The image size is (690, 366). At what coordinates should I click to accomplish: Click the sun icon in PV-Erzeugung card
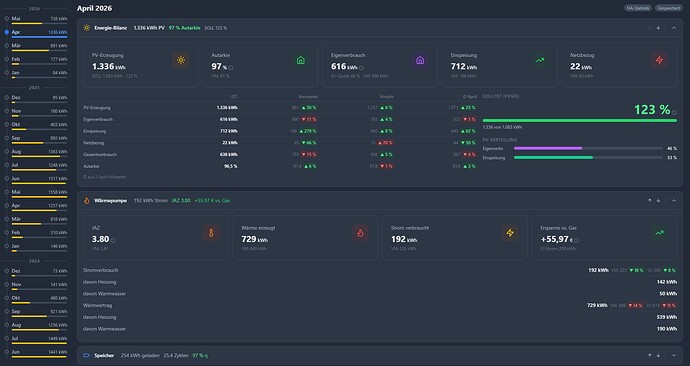(x=181, y=60)
